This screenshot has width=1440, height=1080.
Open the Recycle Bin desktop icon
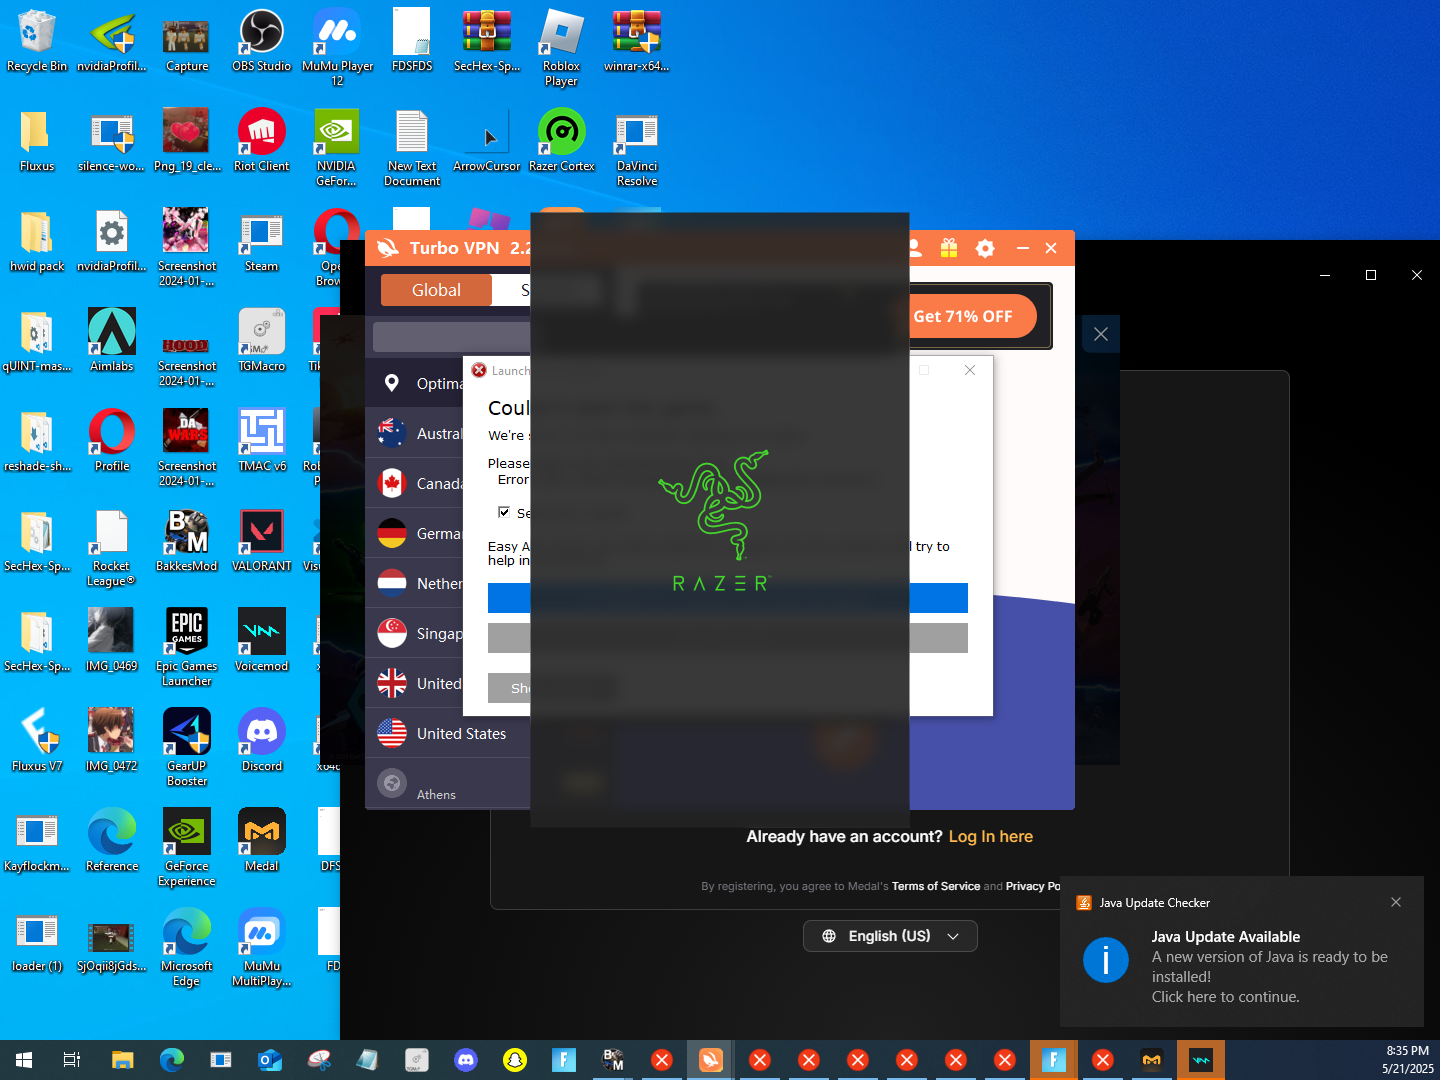pyautogui.click(x=36, y=41)
